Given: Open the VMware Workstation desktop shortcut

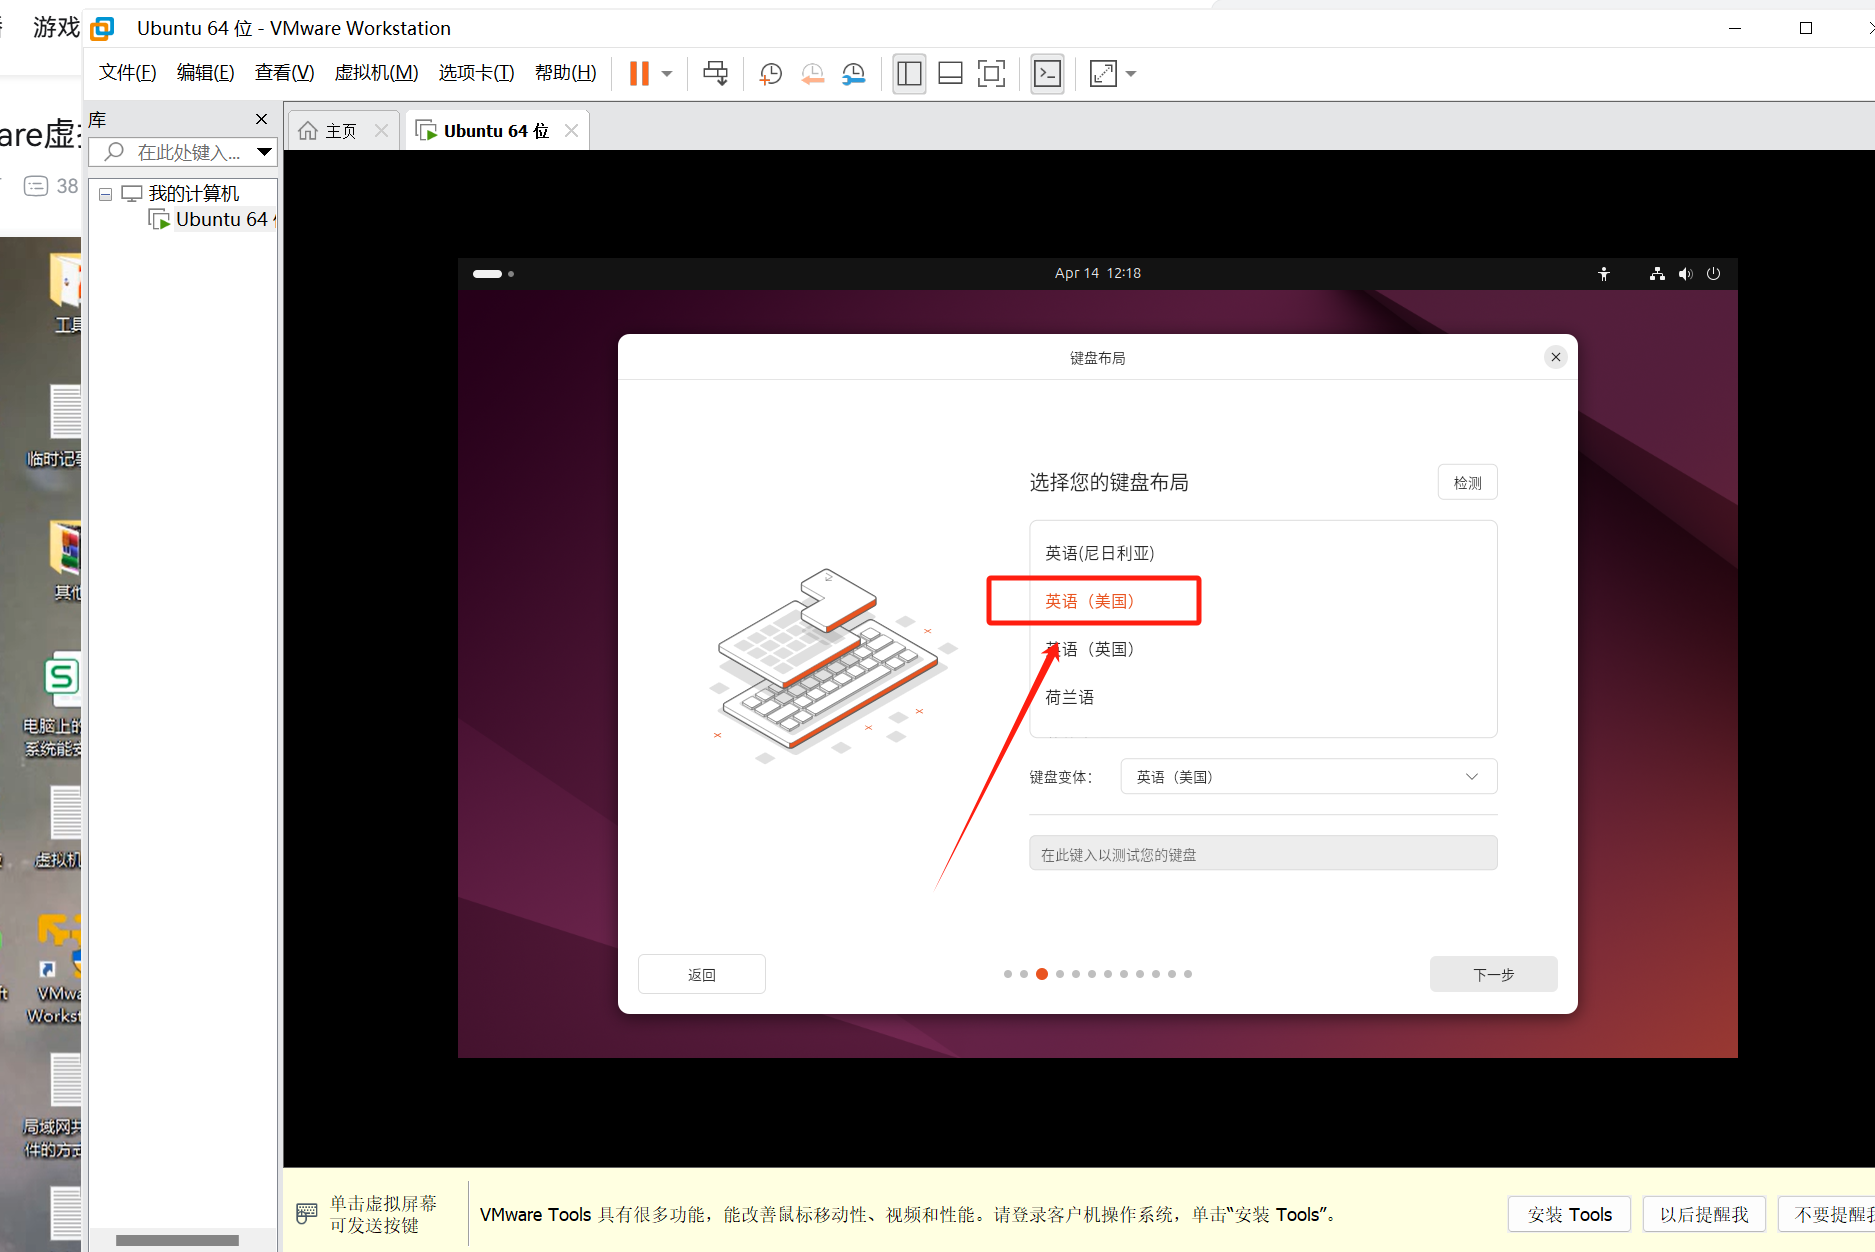Looking at the screenshot, I should pyautogui.click(x=58, y=970).
